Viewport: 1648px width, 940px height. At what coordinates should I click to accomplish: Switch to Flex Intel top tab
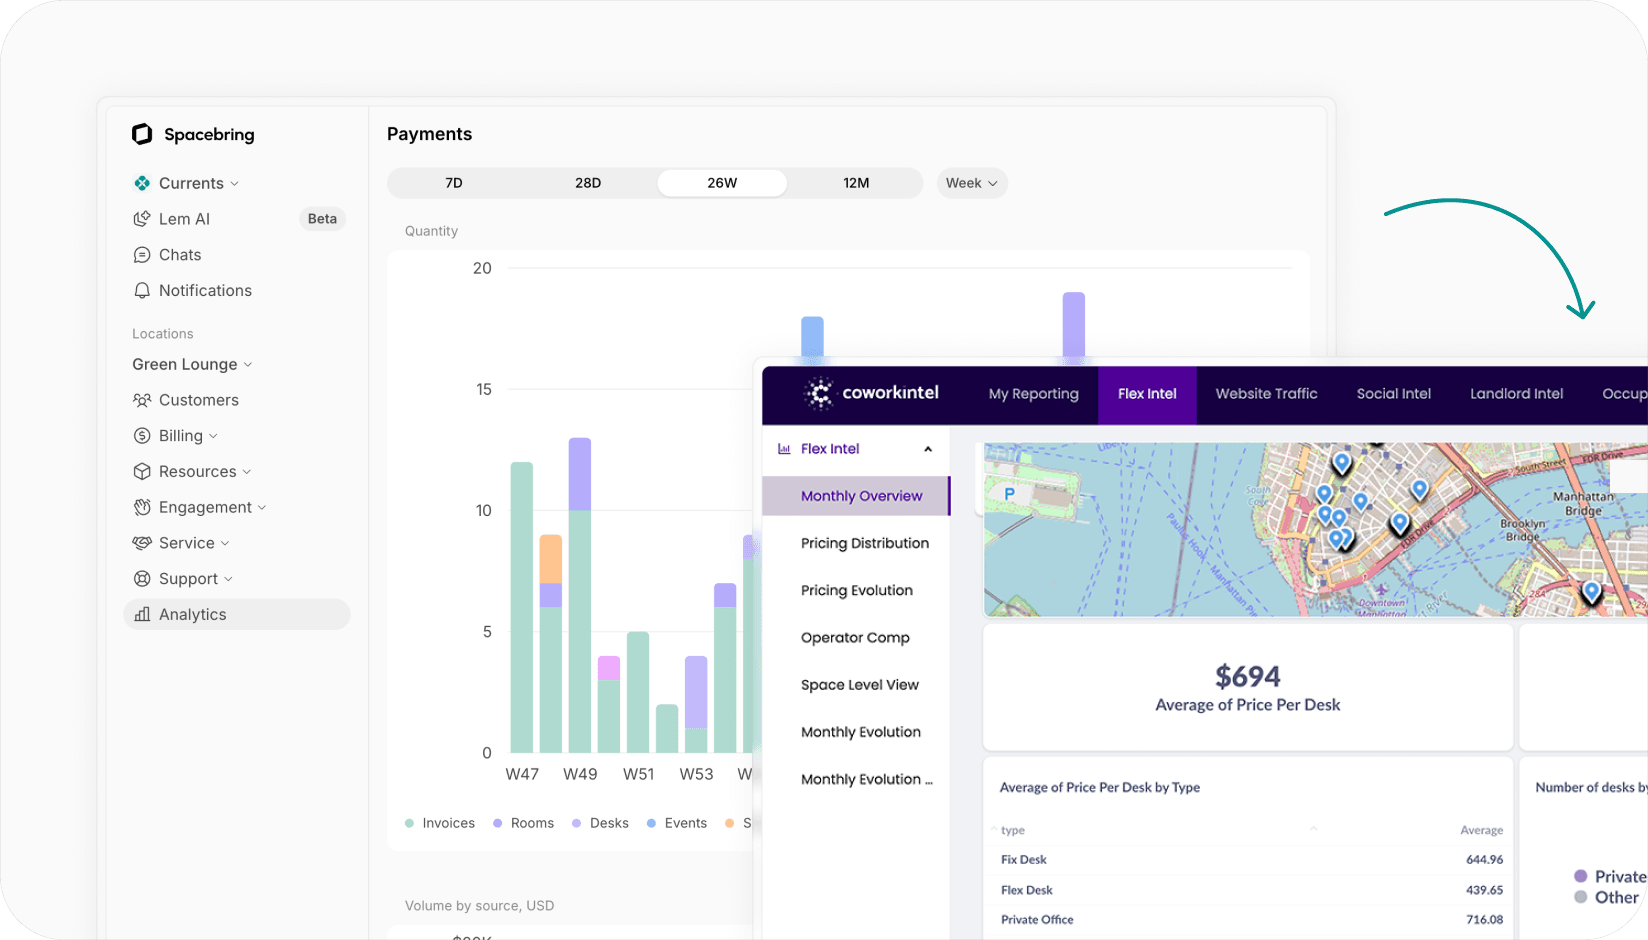coord(1147,394)
